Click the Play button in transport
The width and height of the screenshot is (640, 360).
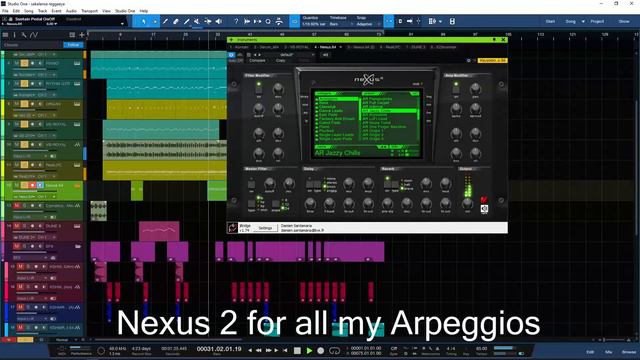coord(309,351)
